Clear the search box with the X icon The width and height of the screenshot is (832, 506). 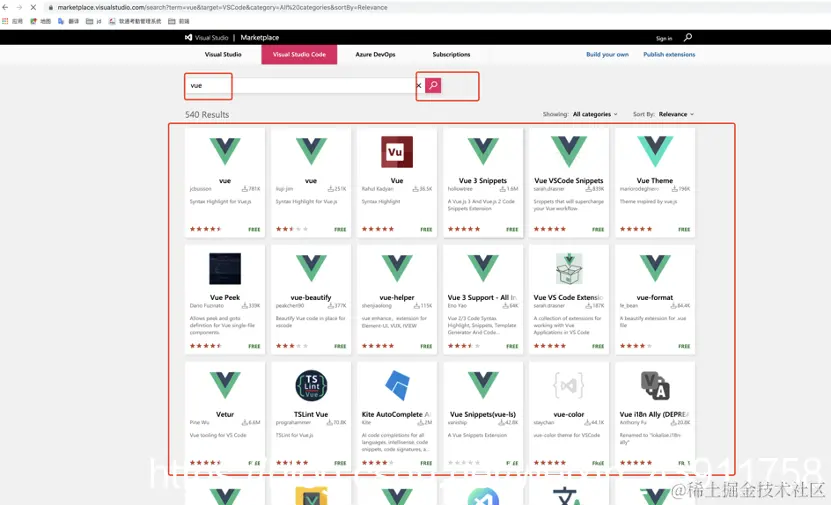419,85
